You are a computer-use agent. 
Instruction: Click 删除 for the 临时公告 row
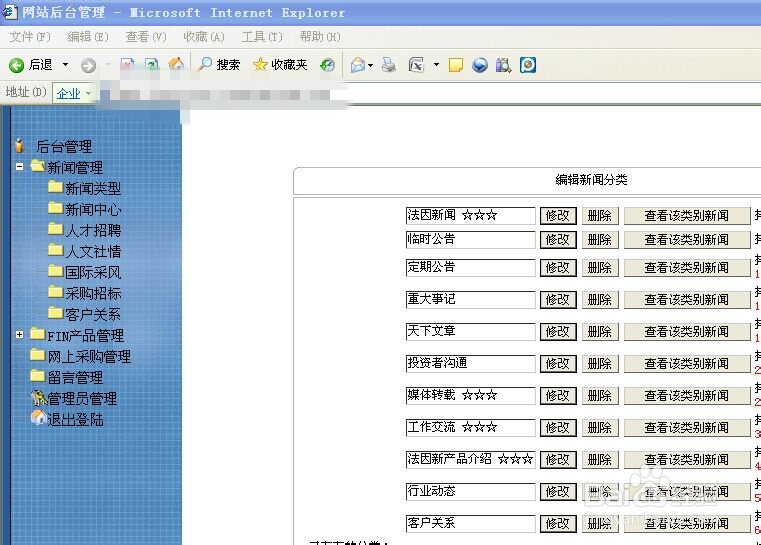point(600,240)
